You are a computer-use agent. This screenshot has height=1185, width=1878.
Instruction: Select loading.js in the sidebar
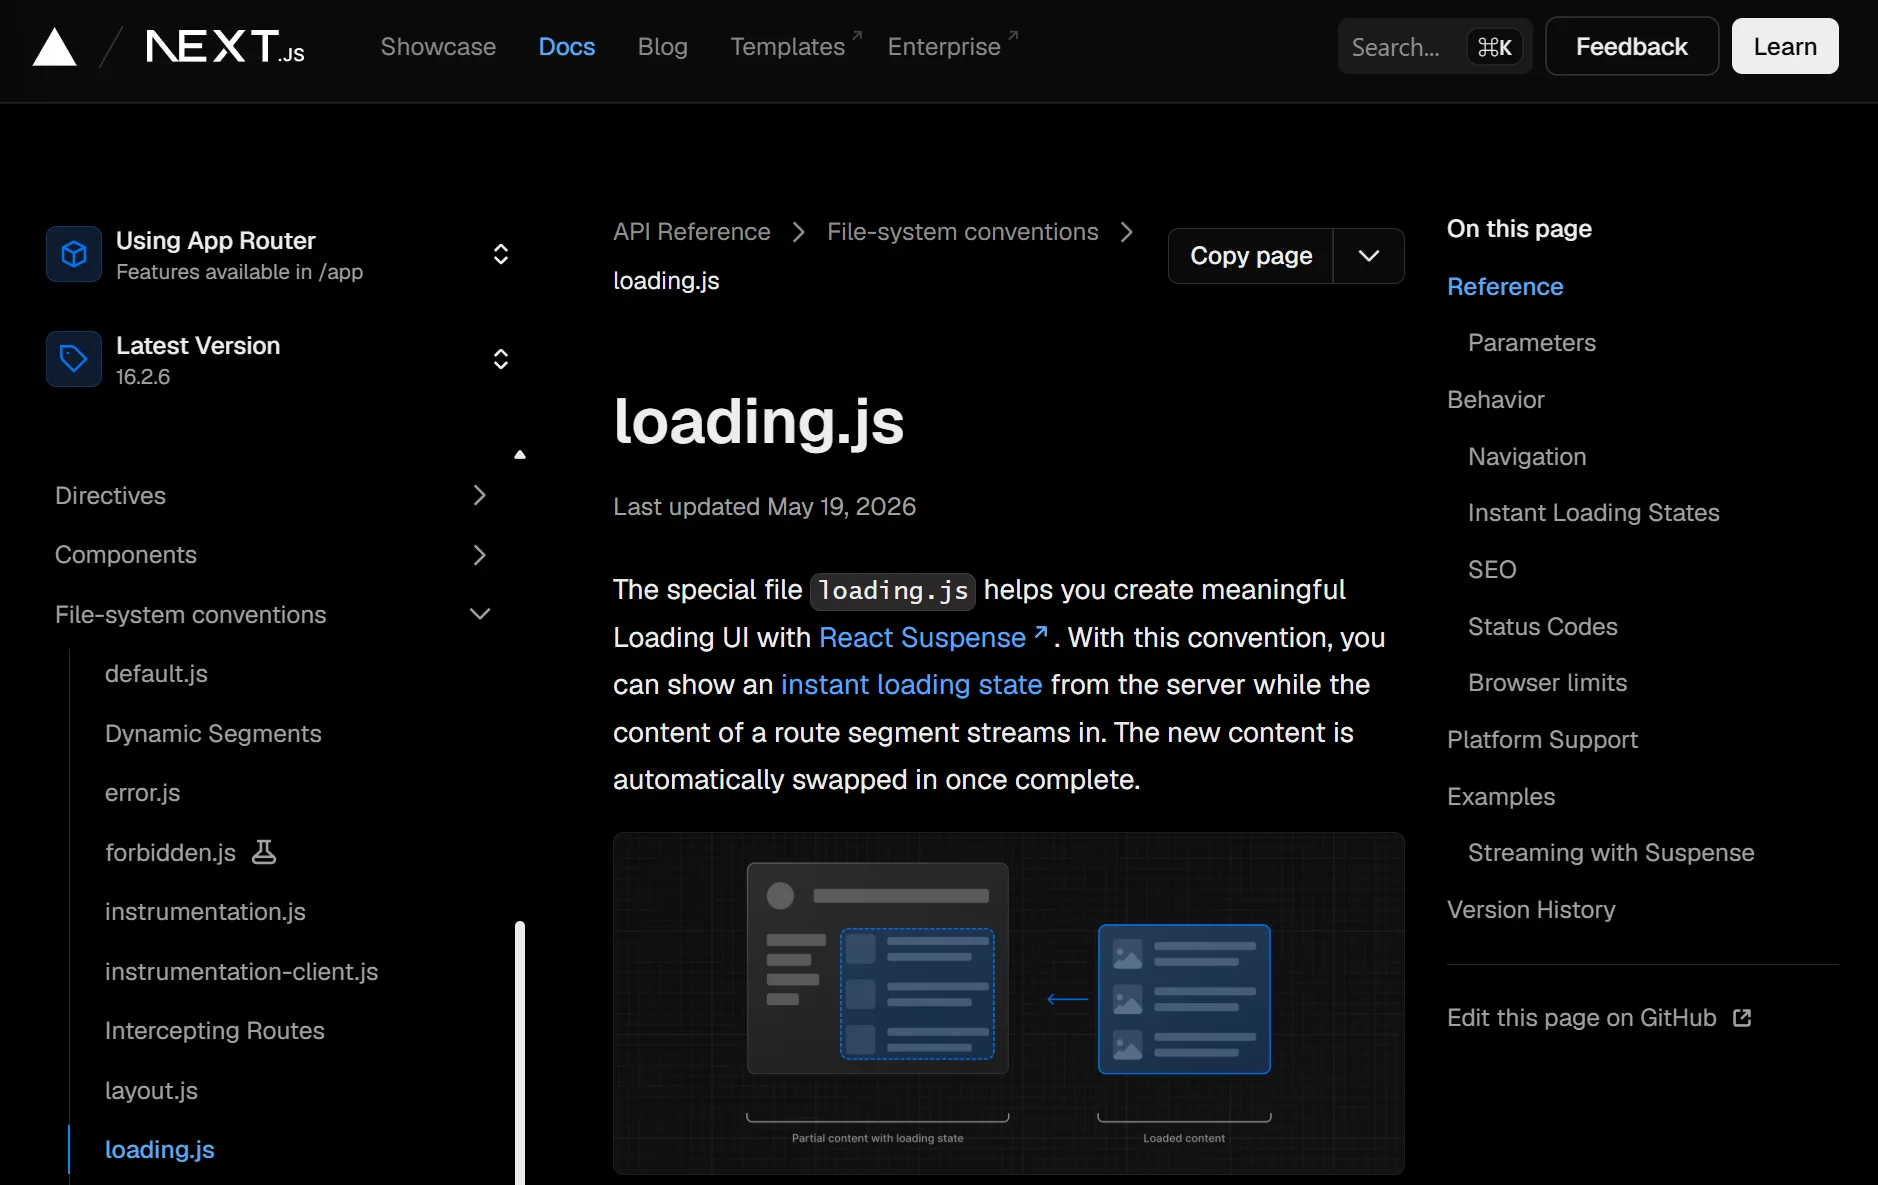160,1150
